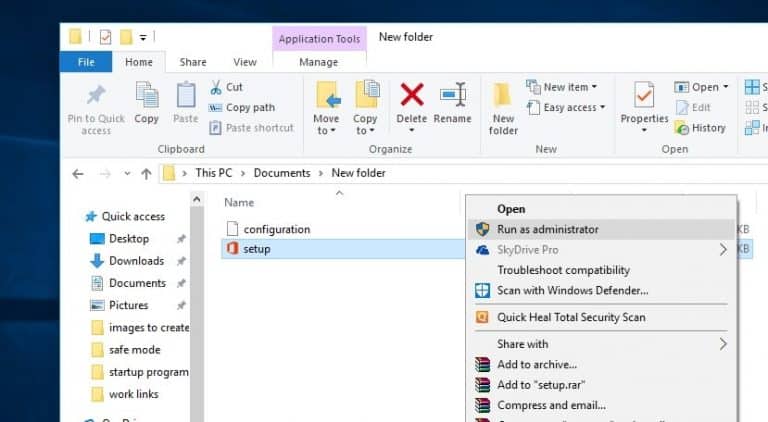Select Run as administrator from context menu
Viewport: 768px width, 422px height.
[x=548, y=229]
